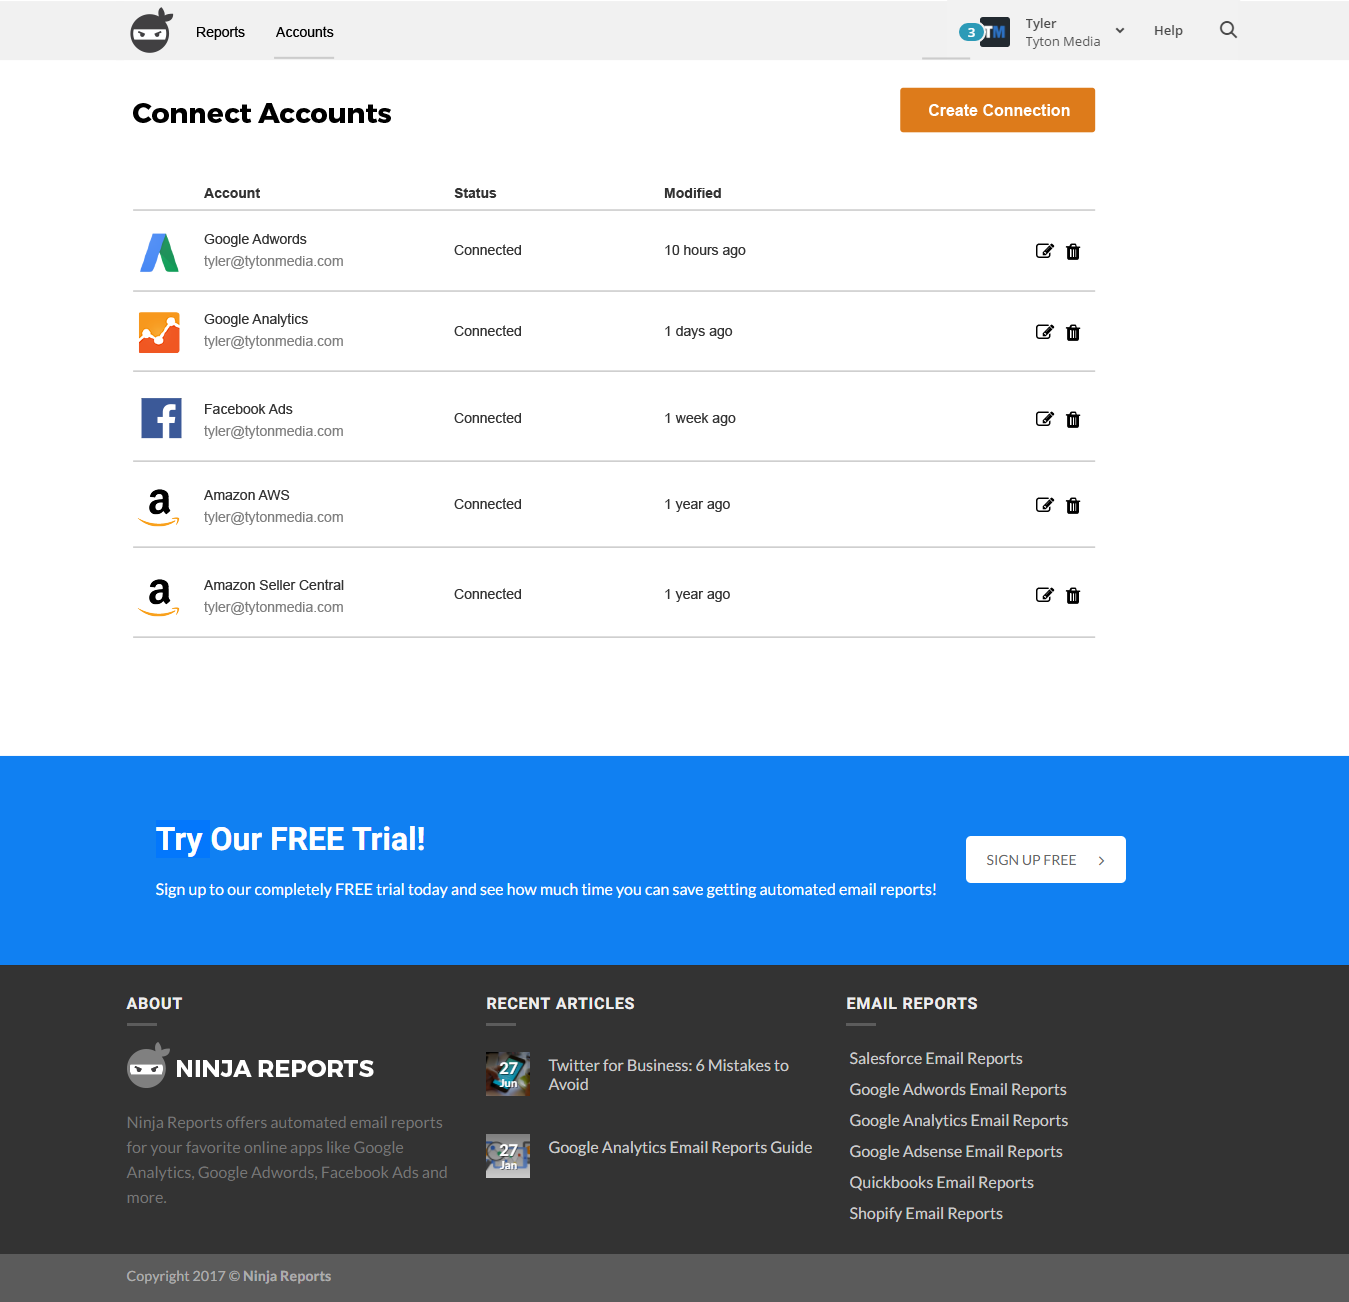Viewport: 1349px width, 1302px height.
Task: Open Quickbooks Email Reports link
Action: (x=942, y=1182)
